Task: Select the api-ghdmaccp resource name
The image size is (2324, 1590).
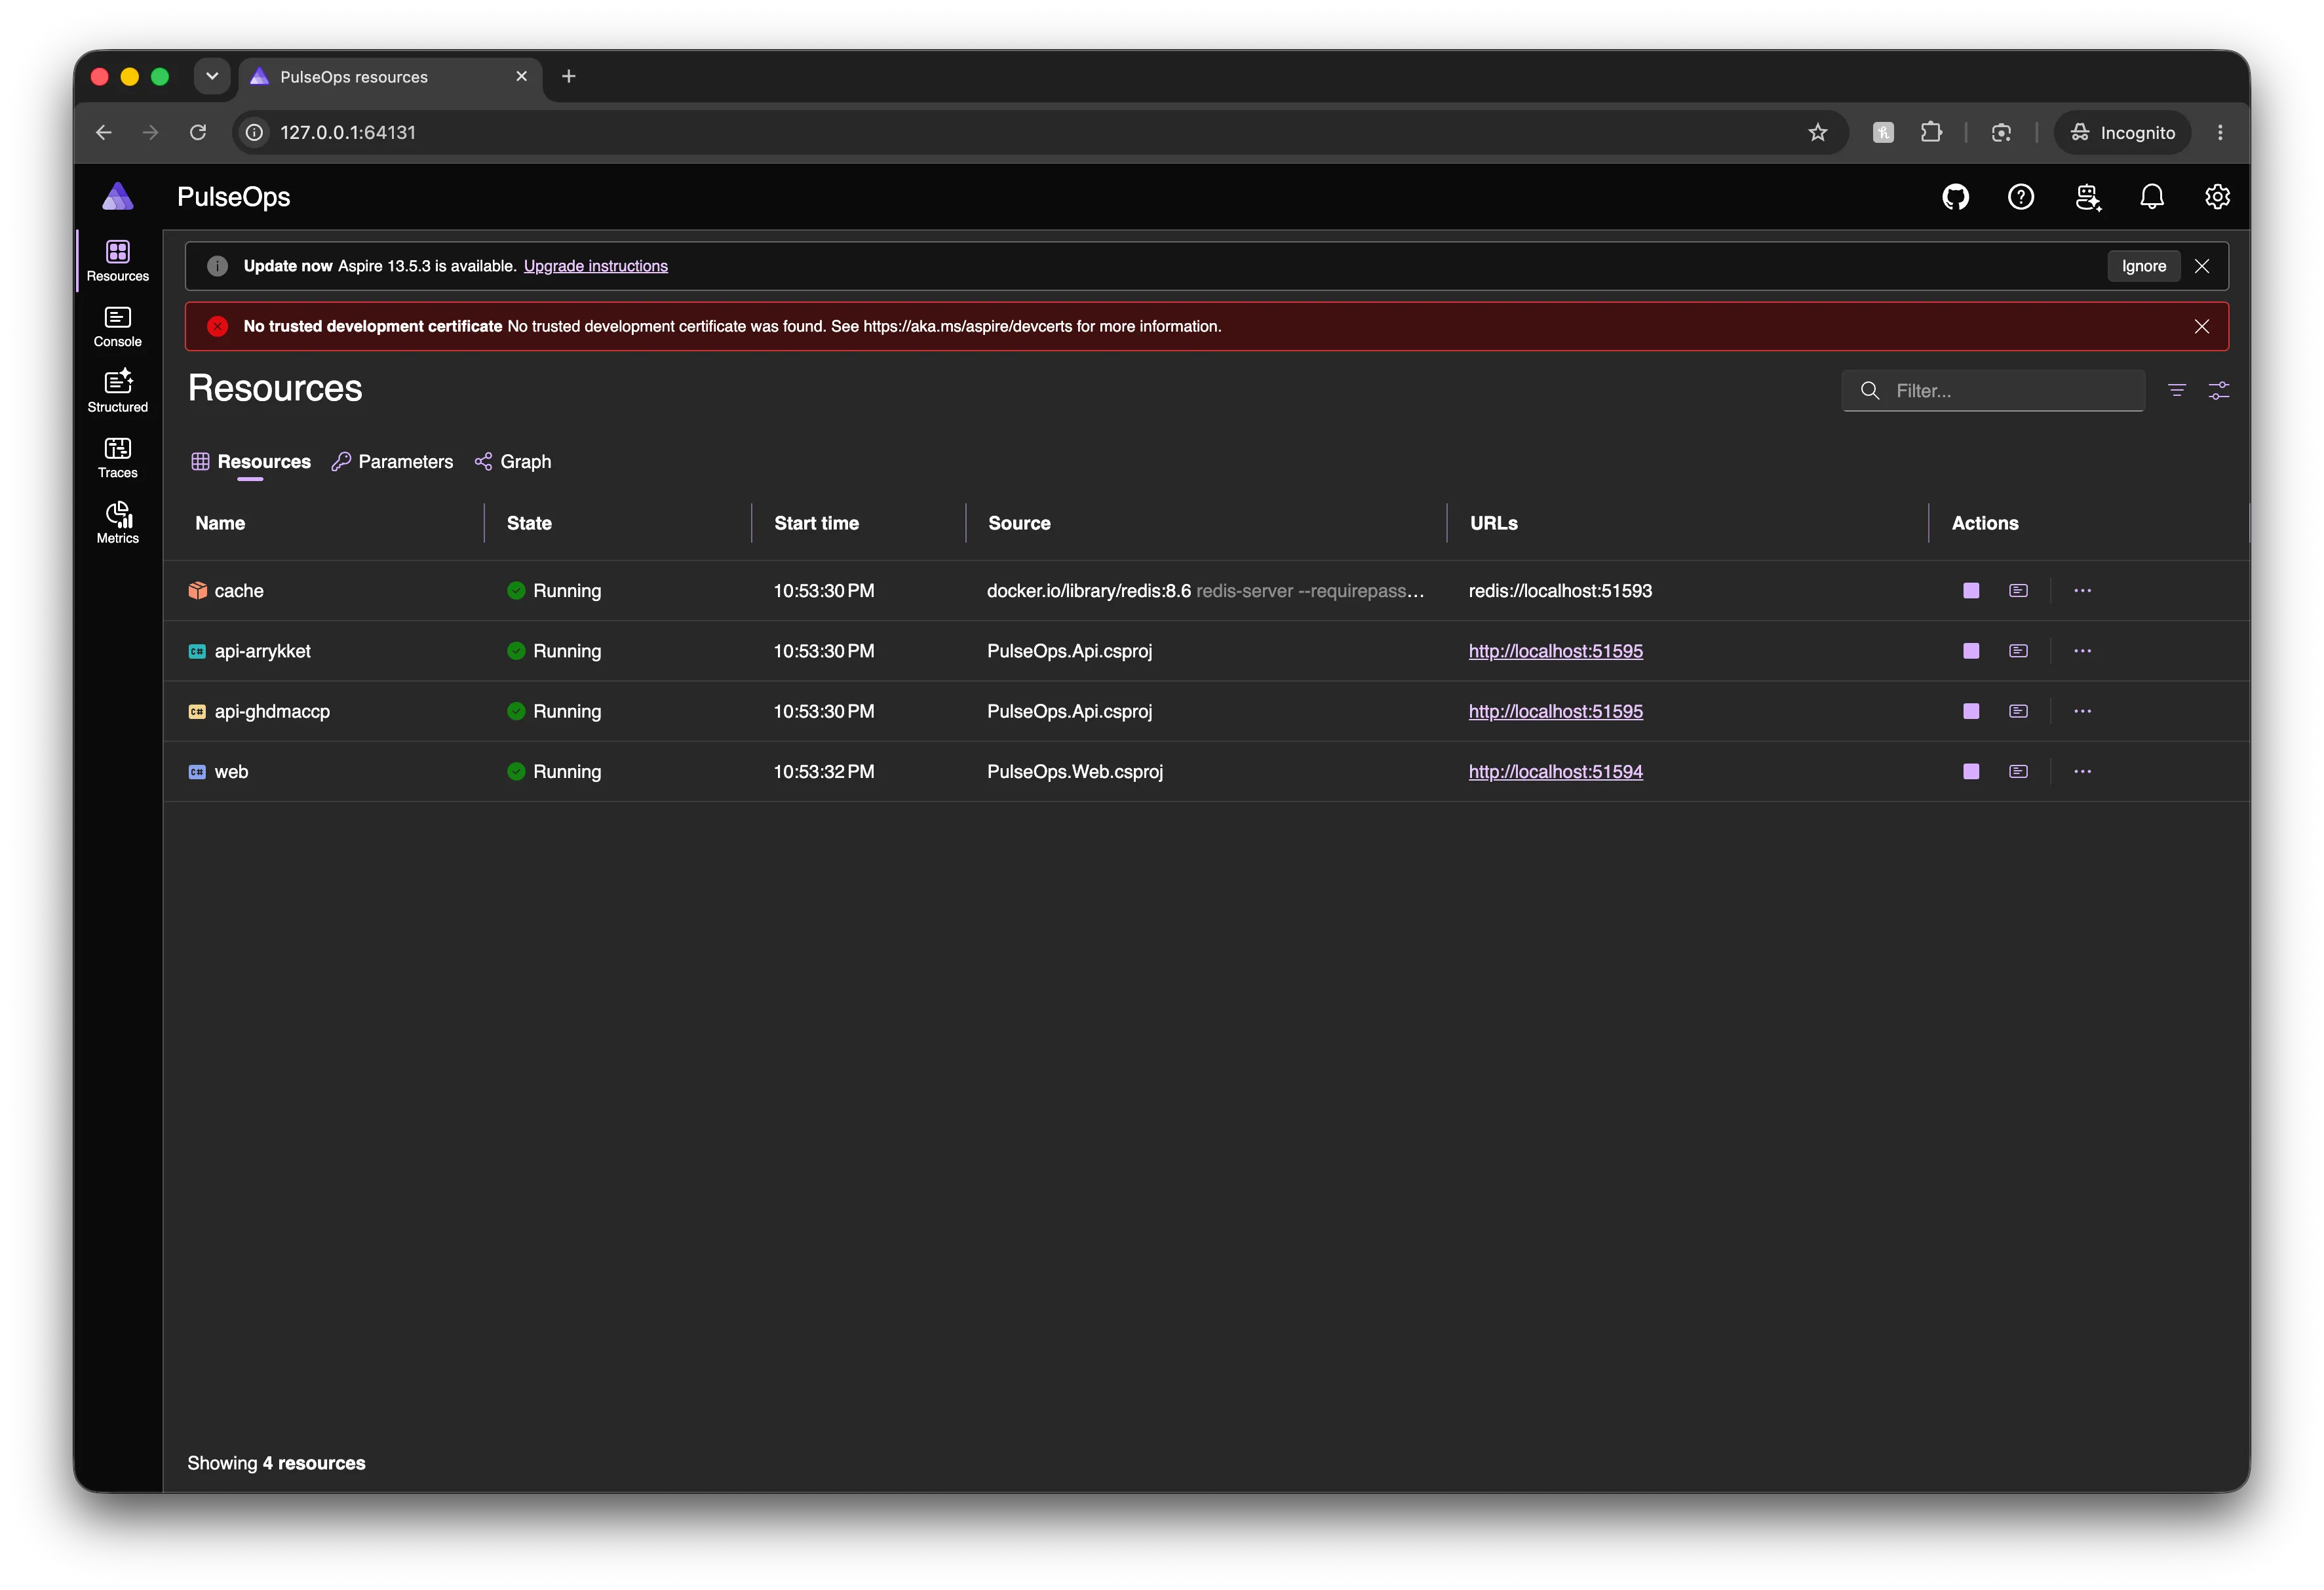Action: [x=272, y=711]
